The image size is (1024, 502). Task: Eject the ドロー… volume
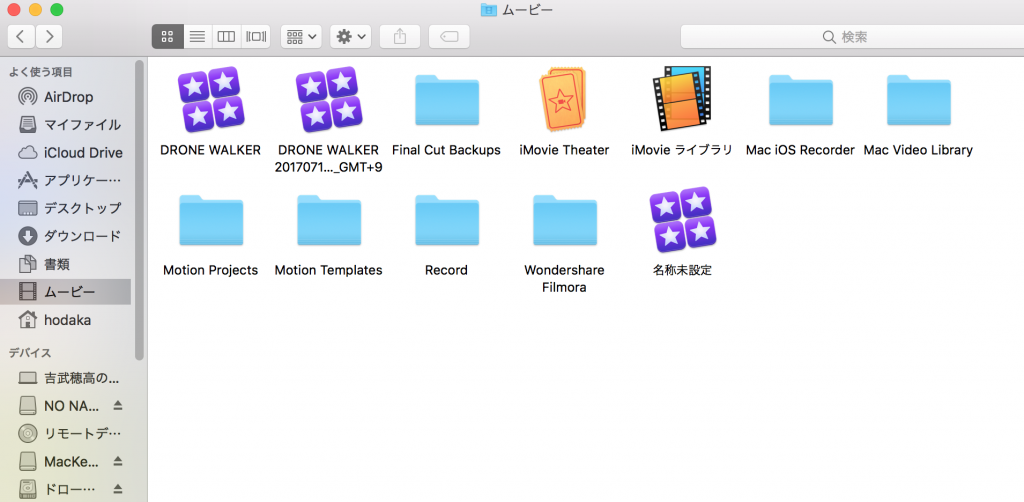pyautogui.click(x=118, y=488)
